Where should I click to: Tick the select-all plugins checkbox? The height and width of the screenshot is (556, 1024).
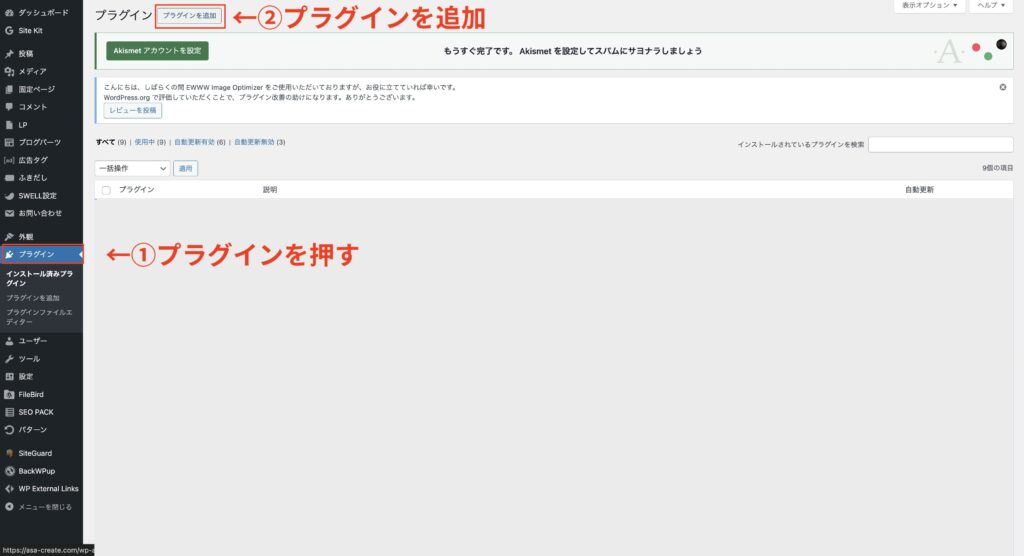(x=106, y=189)
